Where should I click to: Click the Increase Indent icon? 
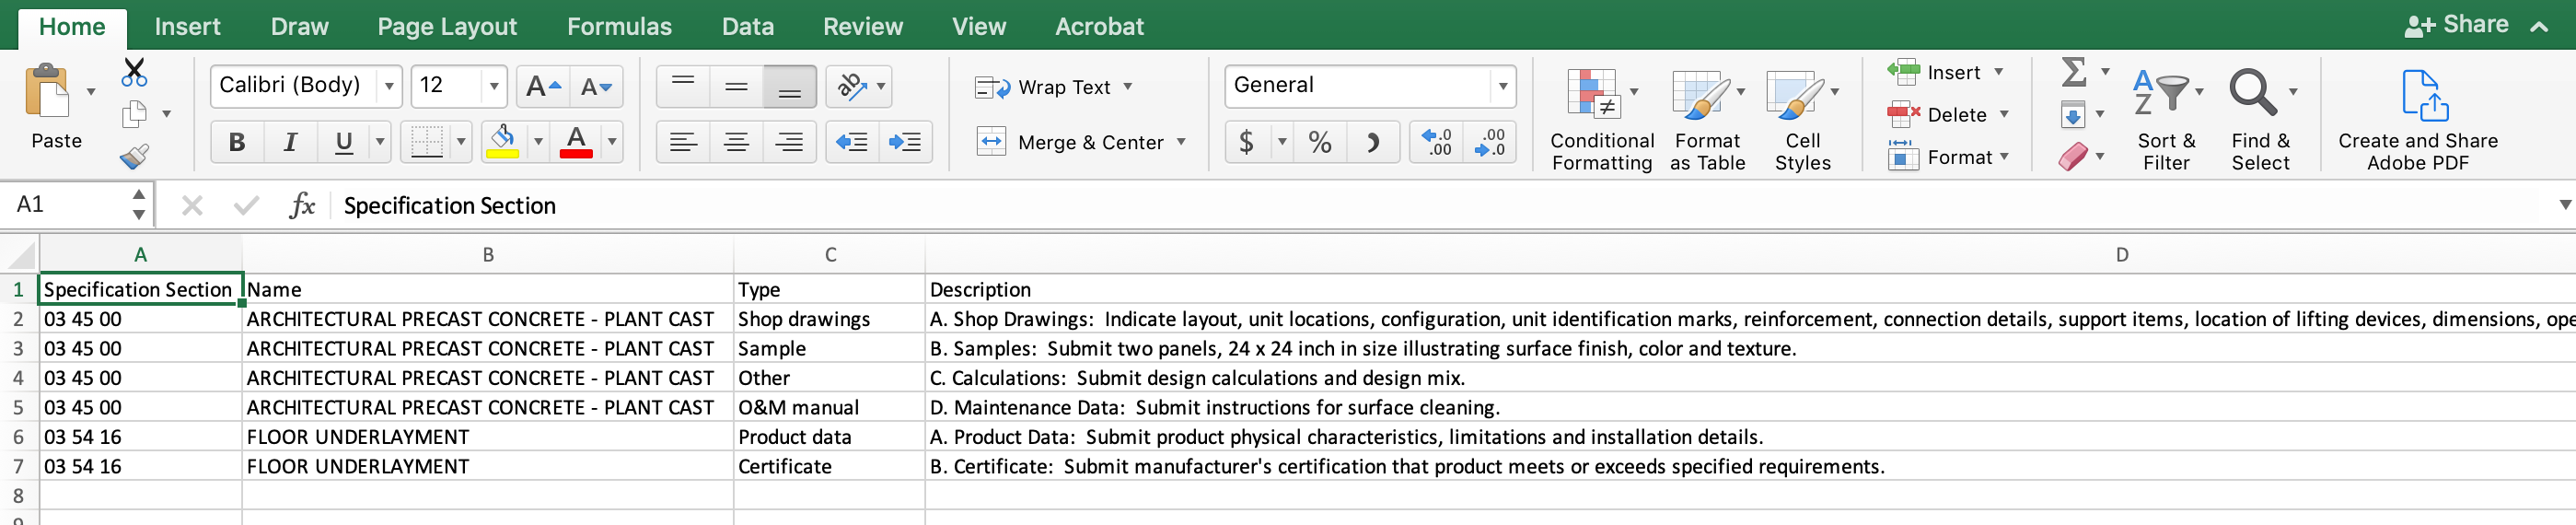pyautogui.click(x=905, y=143)
